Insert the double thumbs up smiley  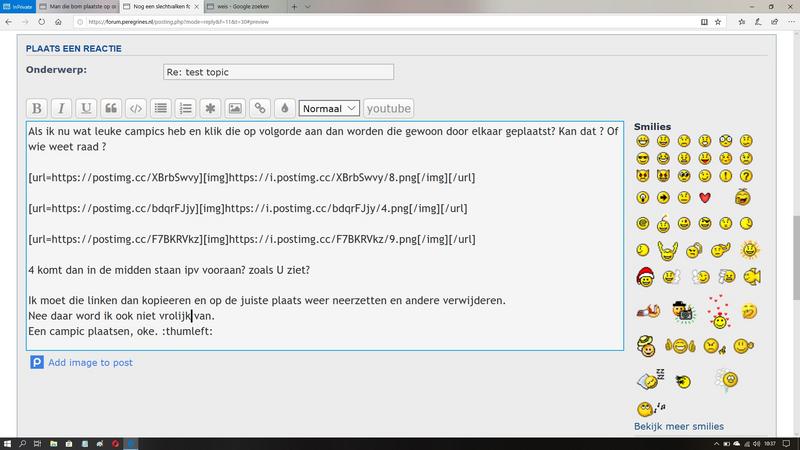pyautogui.click(x=680, y=346)
